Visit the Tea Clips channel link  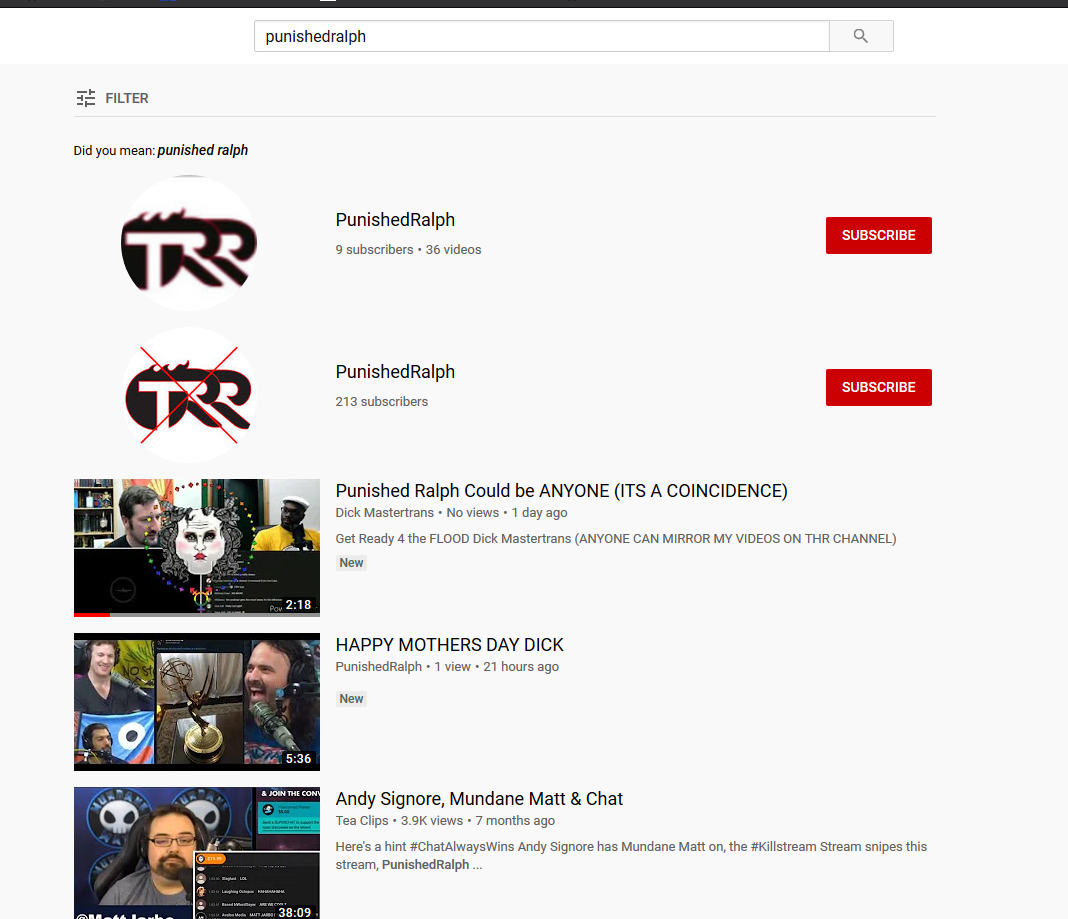362,820
